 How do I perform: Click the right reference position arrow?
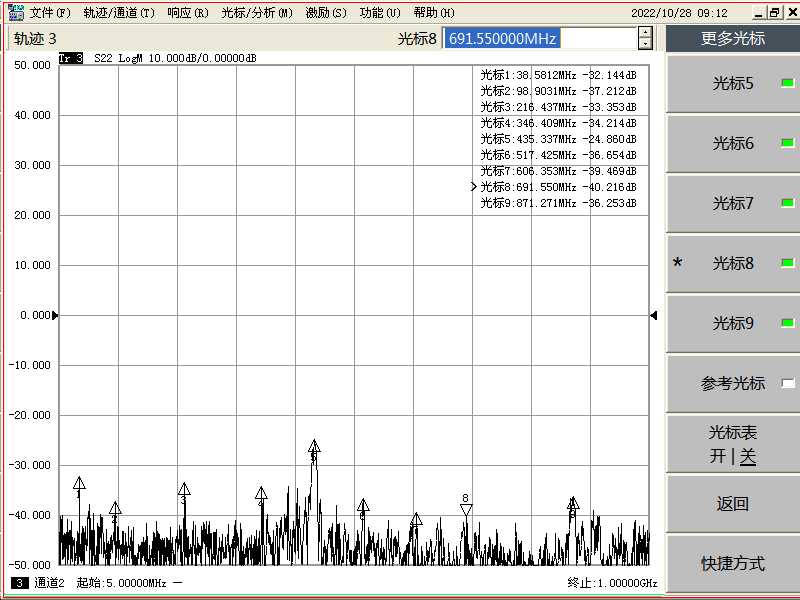(x=653, y=315)
